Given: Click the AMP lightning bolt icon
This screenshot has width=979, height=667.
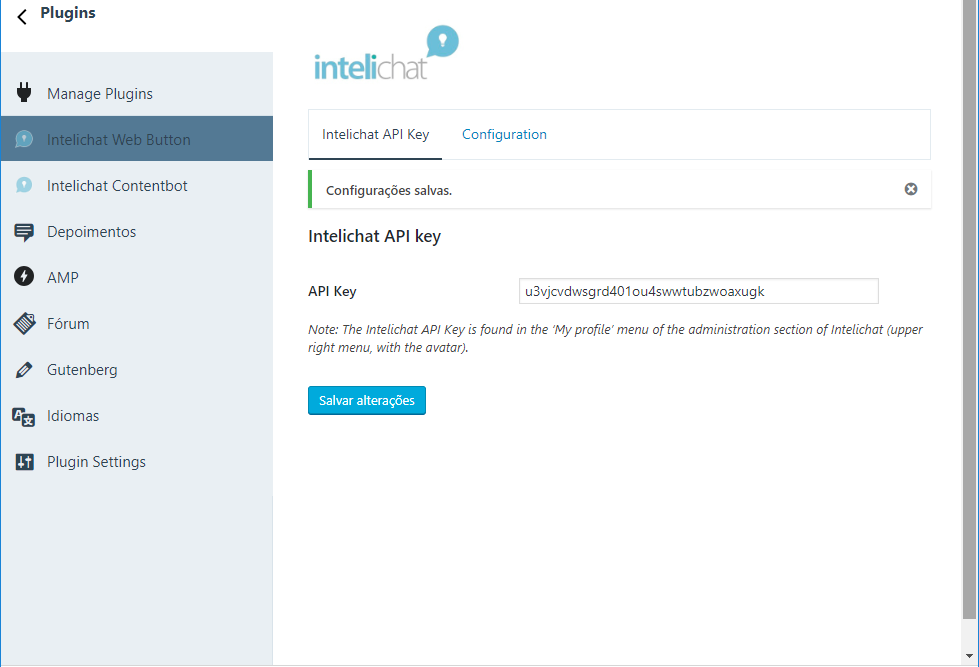Looking at the screenshot, I should (x=25, y=278).
